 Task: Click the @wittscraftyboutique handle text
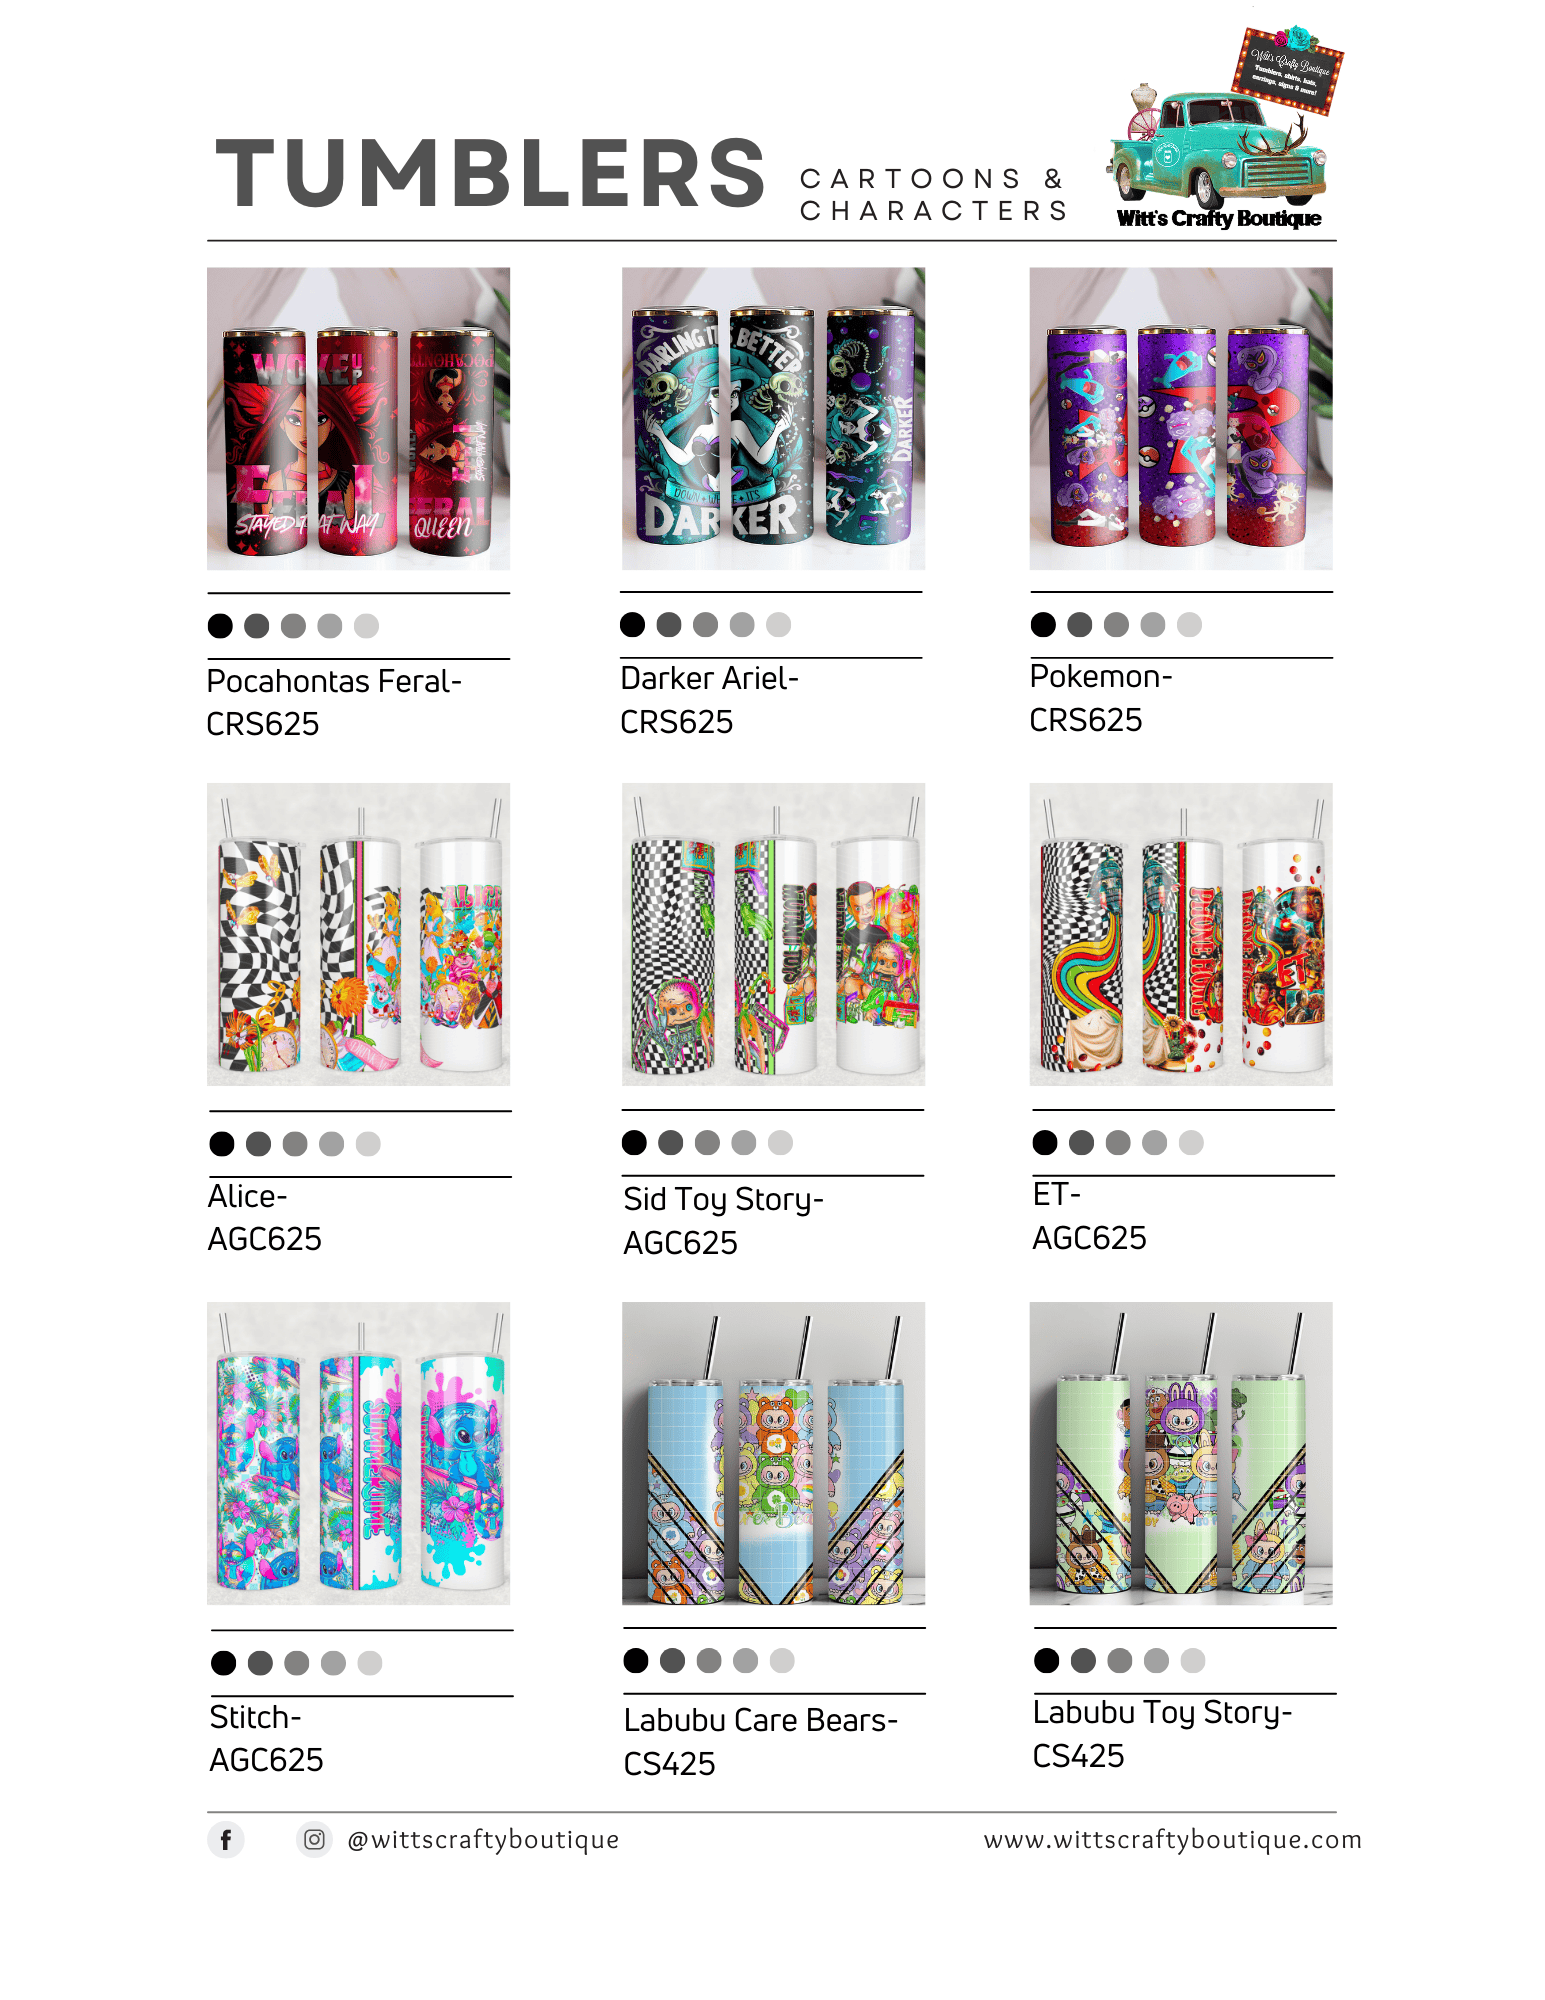483,1839
